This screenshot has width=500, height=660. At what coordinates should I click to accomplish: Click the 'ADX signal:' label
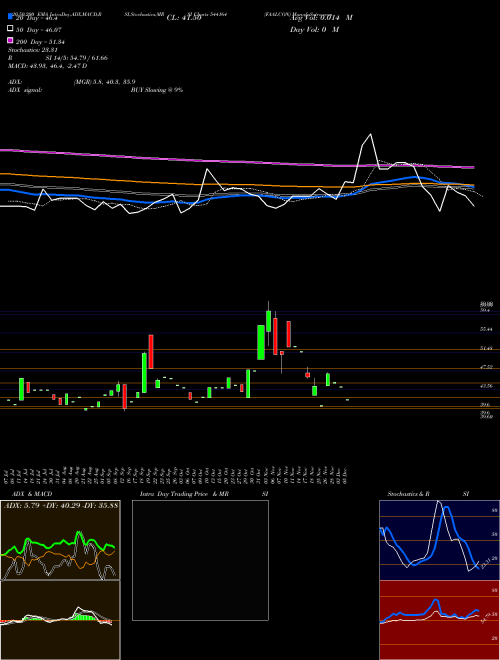[25, 90]
